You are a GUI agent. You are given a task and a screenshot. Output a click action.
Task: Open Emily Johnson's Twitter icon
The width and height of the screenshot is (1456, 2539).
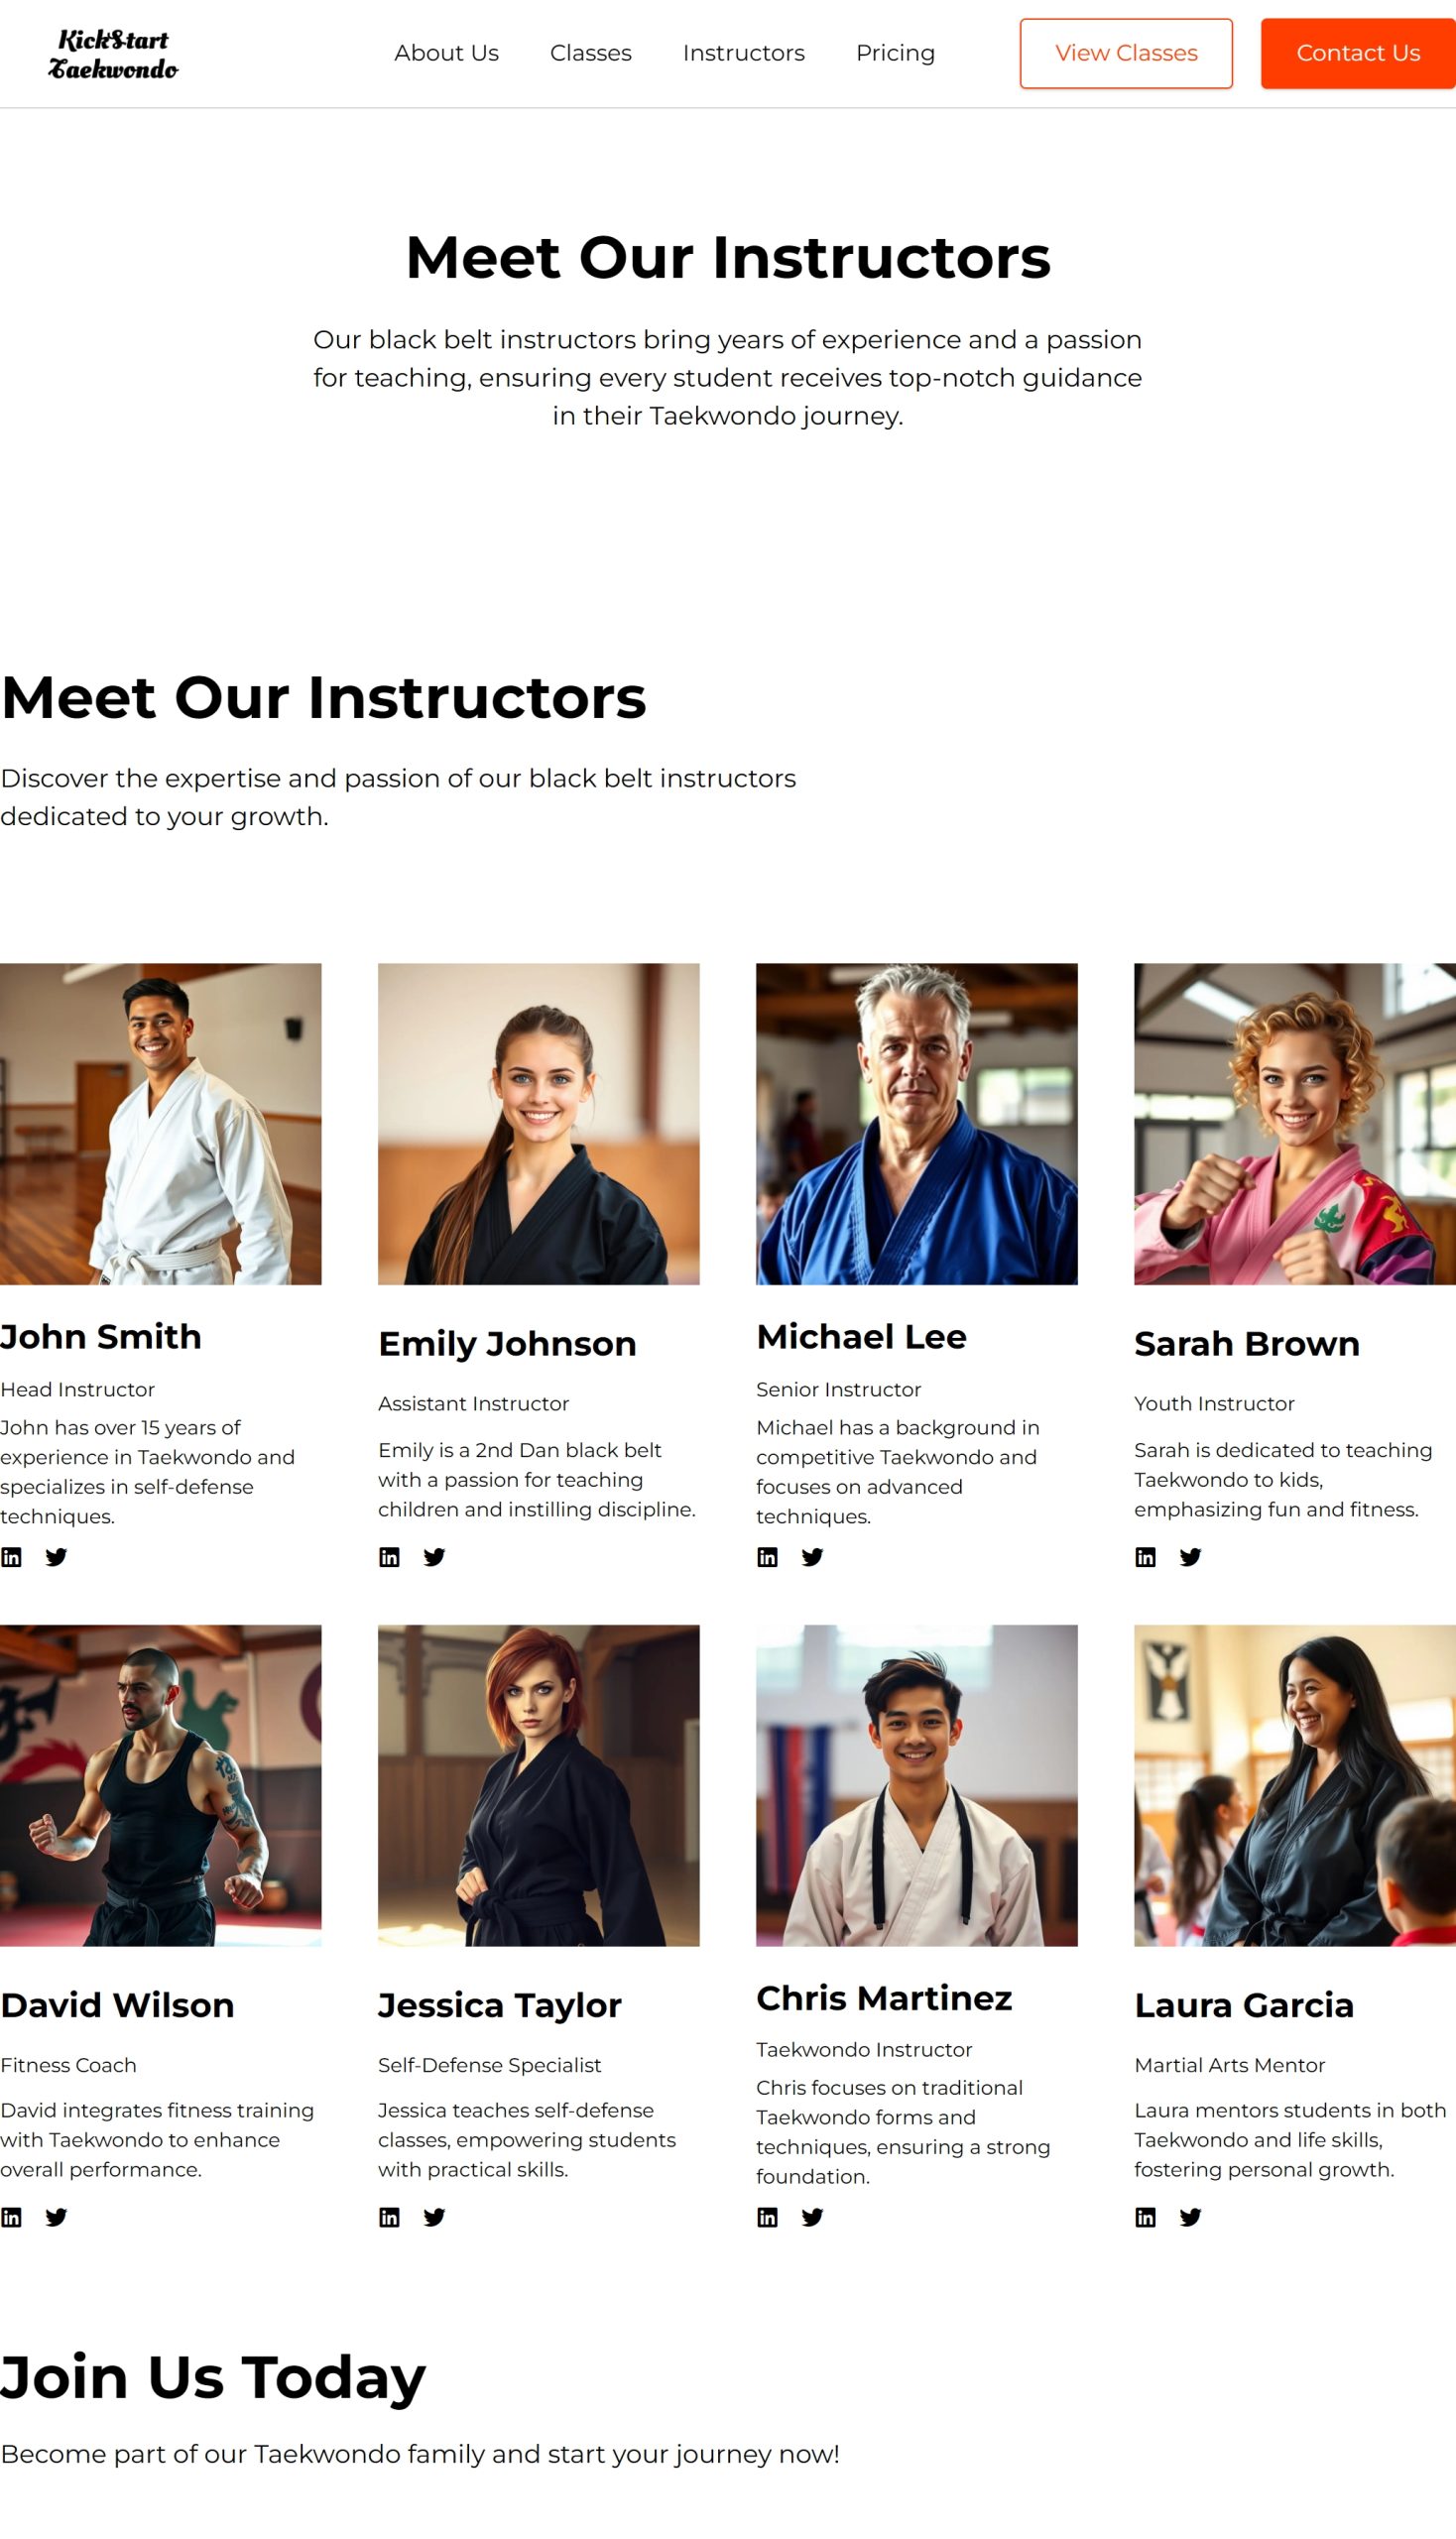click(x=434, y=1557)
